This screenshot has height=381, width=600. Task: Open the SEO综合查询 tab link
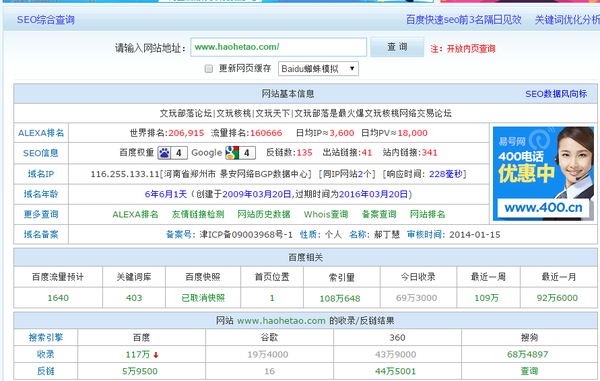(x=46, y=20)
